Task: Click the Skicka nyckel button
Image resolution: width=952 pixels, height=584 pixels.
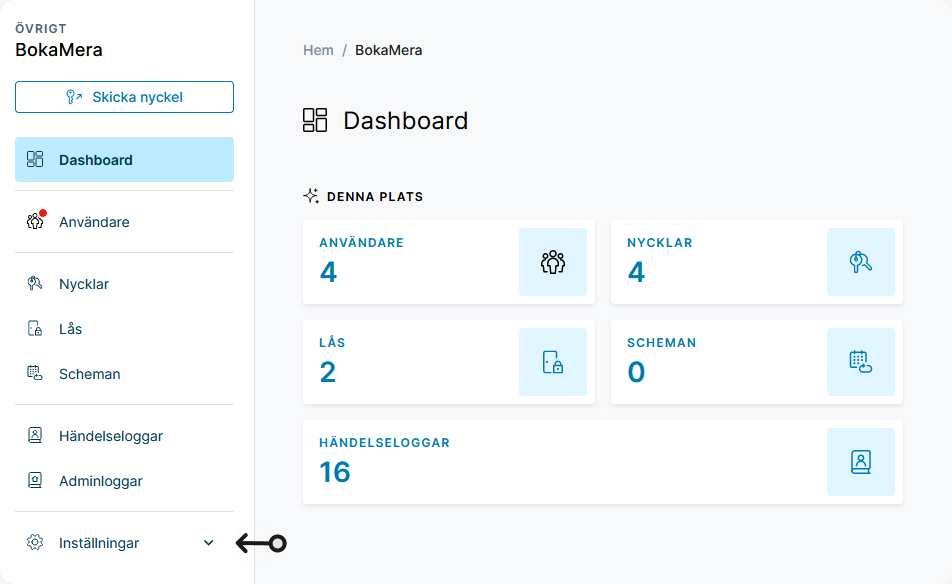Action: 124,97
